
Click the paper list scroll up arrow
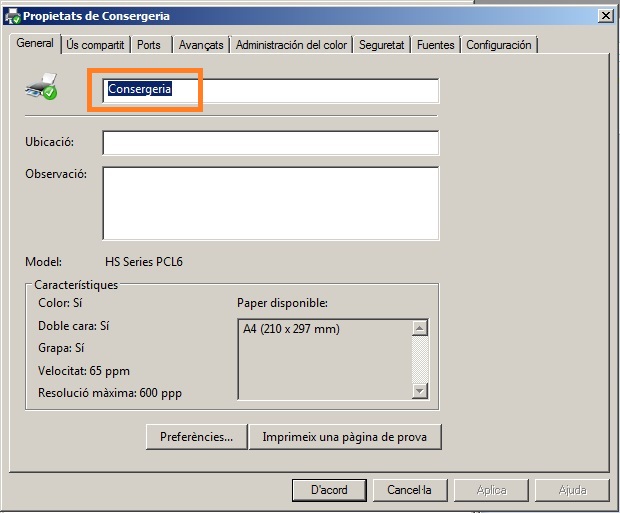click(x=420, y=328)
